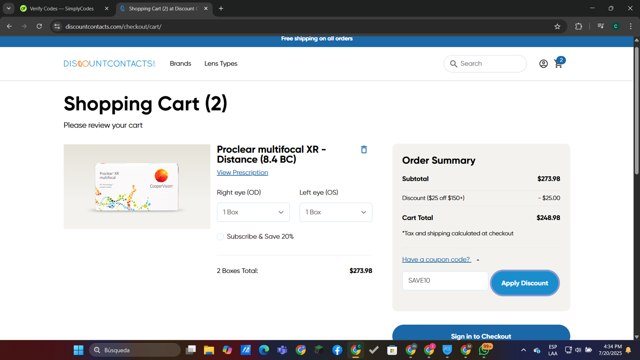Open the tab search dropdown arrow
The height and width of the screenshot is (360, 640).
[9, 9]
